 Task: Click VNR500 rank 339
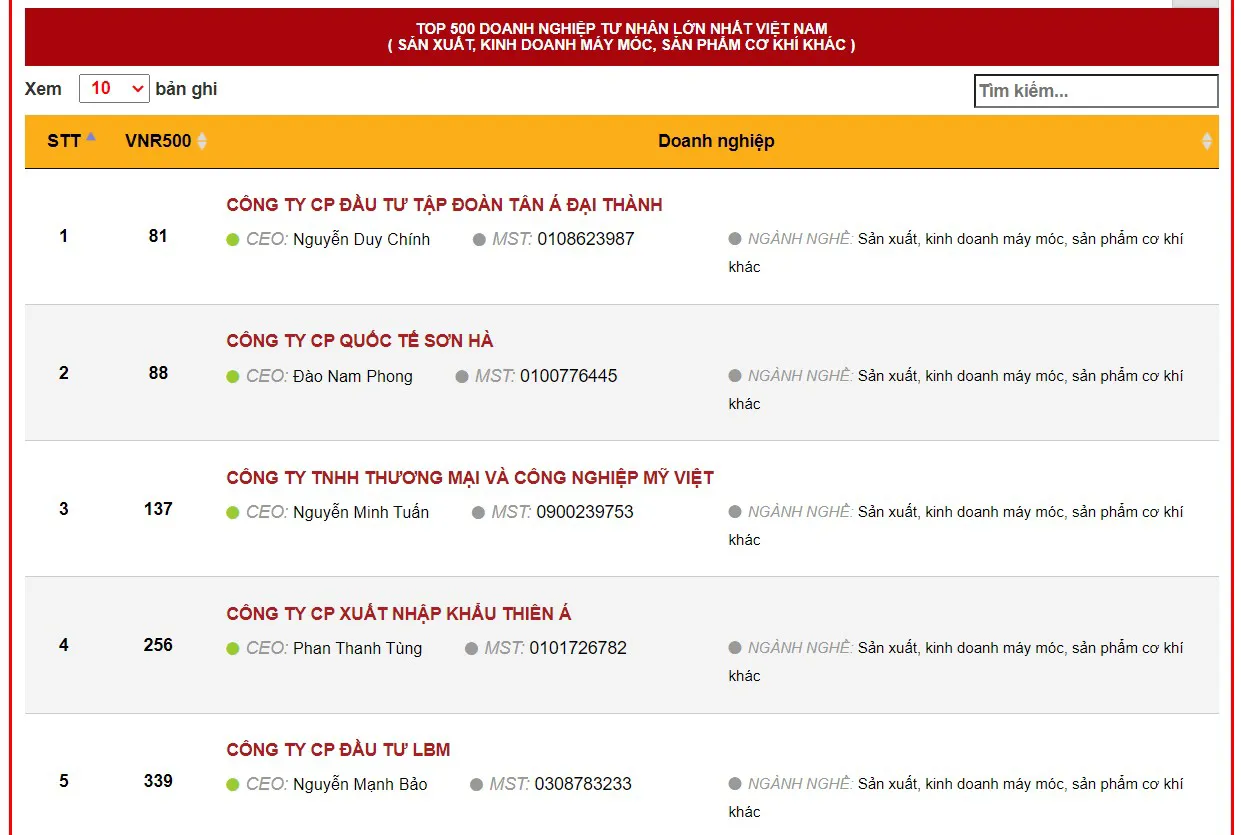(x=158, y=781)
